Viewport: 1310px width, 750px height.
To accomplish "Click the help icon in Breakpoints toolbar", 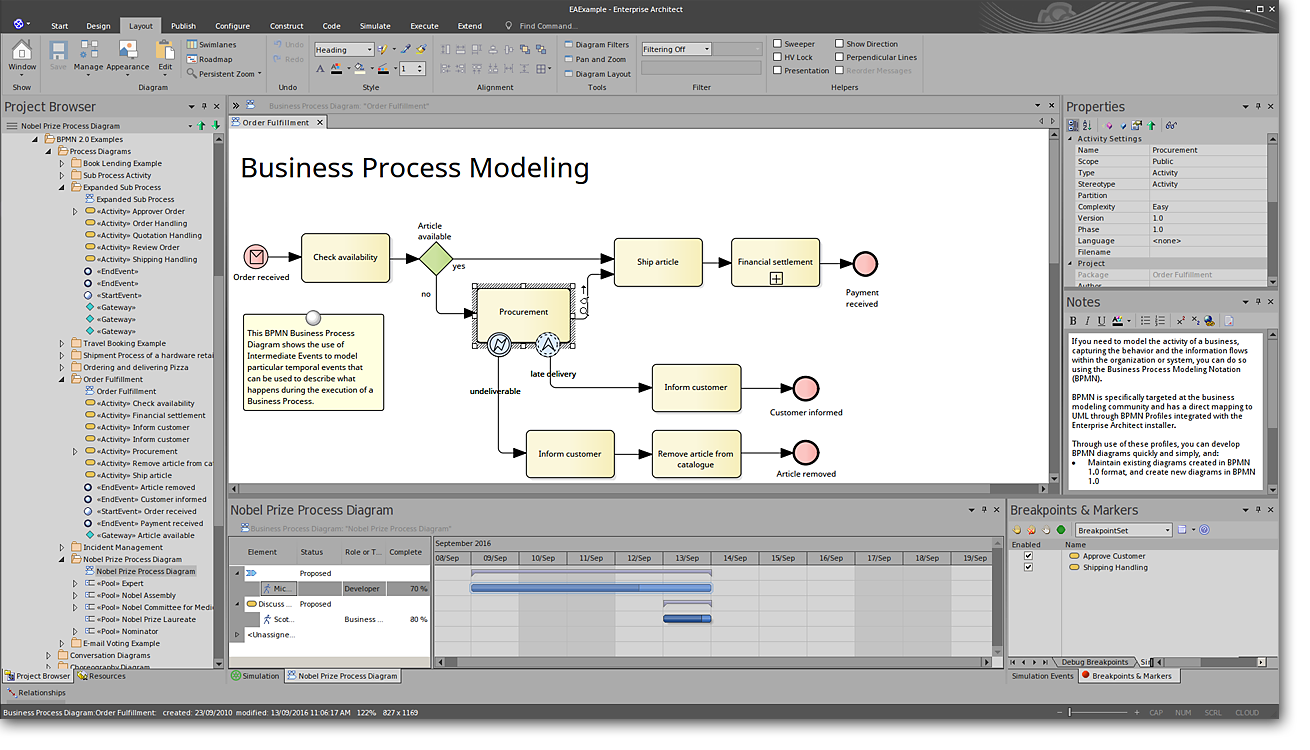I will [1204, 530].
